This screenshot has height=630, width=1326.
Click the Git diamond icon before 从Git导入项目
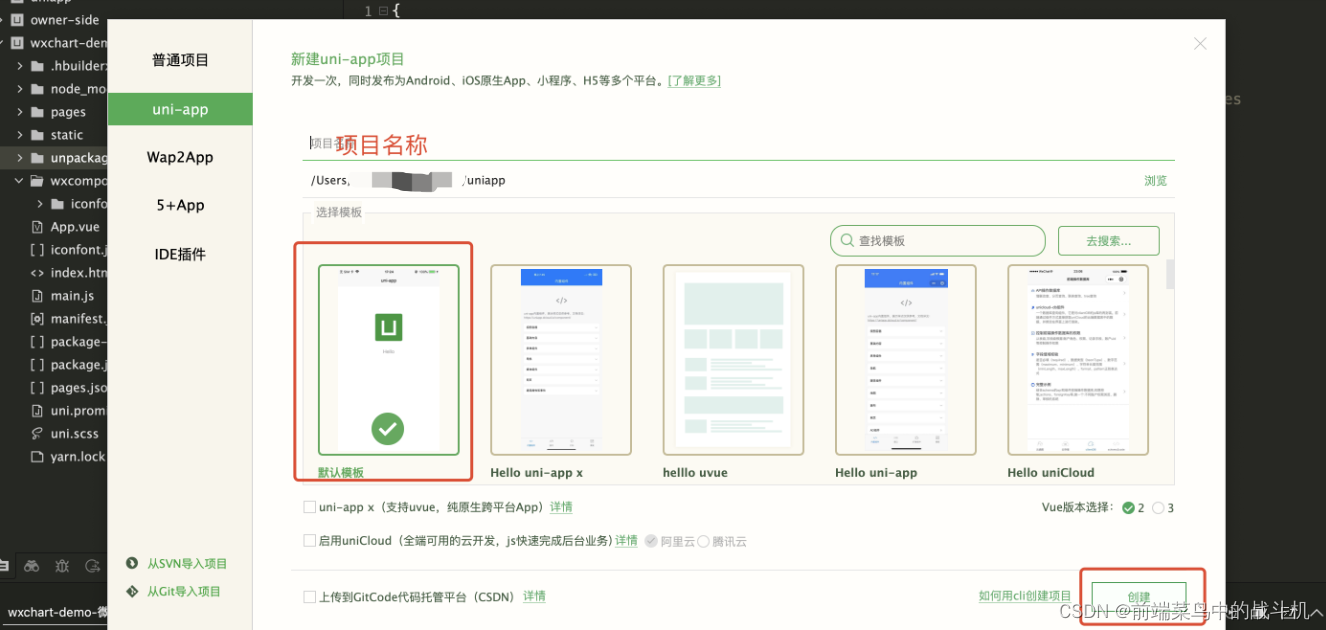pos(132,591)
